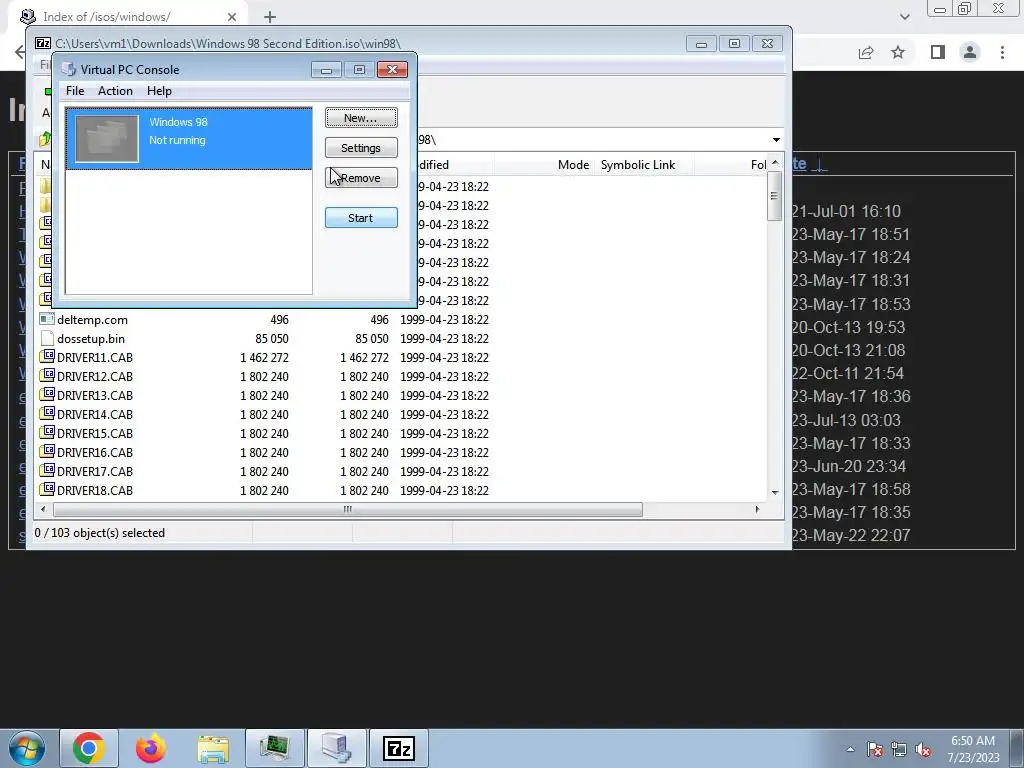Select DRIVER13.CAB in the file list
The width and height of the screenshot is (1024, 768).
(95, 395)
